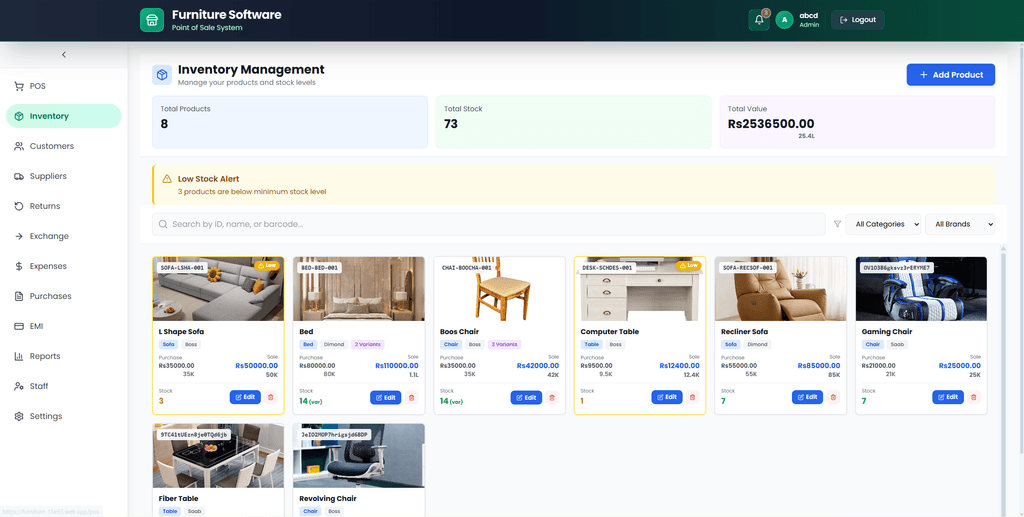Screen dimensions: 1024x517
Task: Click the Total Products summary card
Action: click(x=290, y=122)
